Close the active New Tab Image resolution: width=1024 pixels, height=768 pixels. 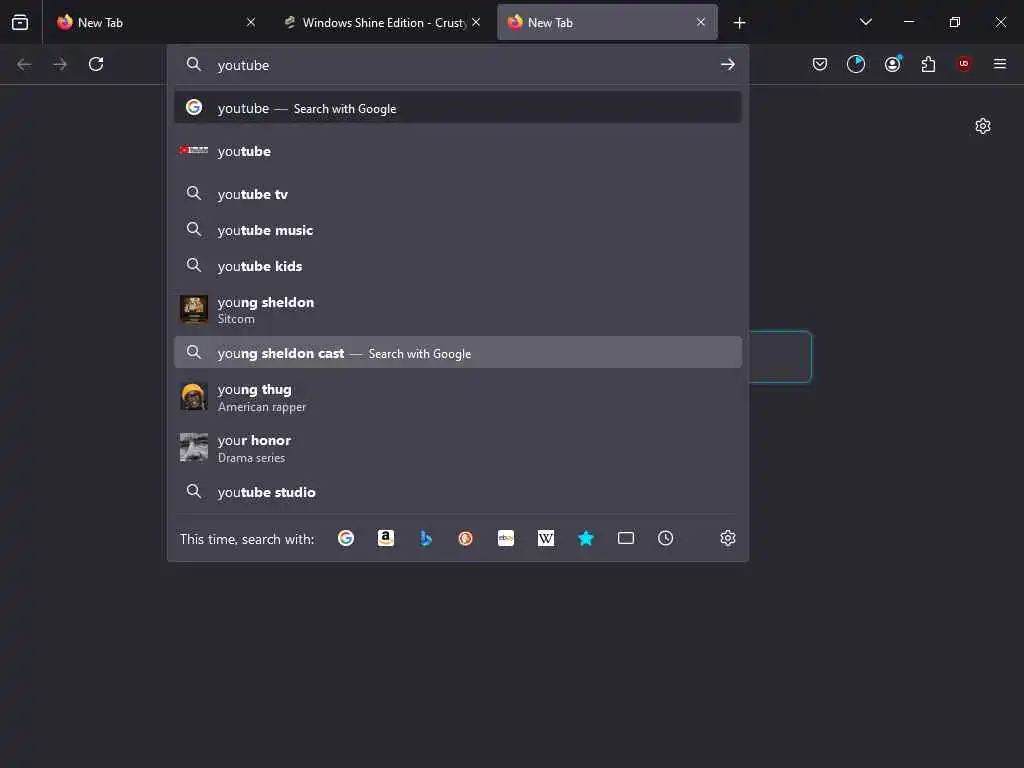[701, 22]
